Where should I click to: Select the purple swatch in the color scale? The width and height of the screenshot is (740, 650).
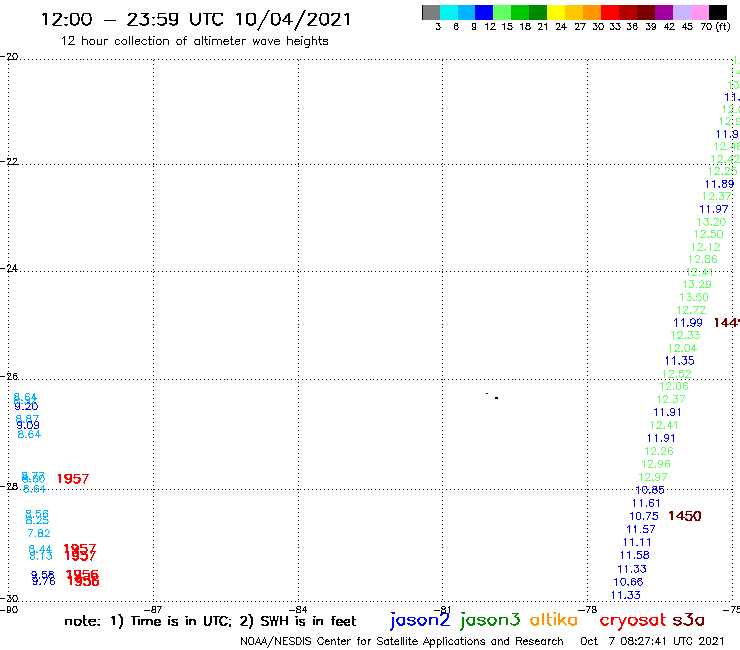pos(663,12)
